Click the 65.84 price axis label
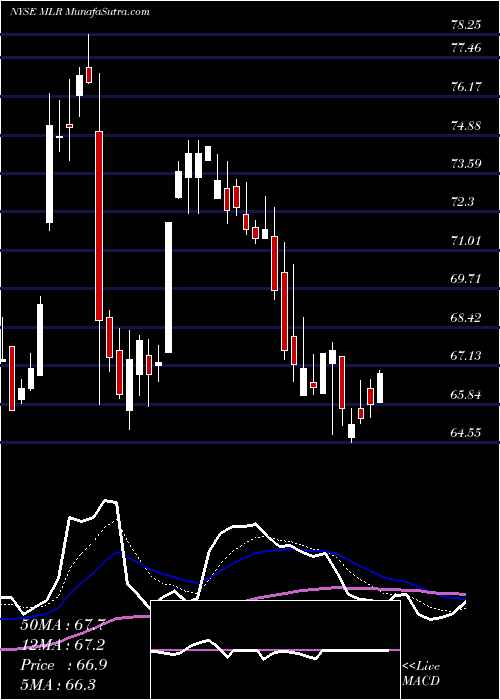Image resolution: width=500 pixels, height=700 pixels. tap(466, 395)
